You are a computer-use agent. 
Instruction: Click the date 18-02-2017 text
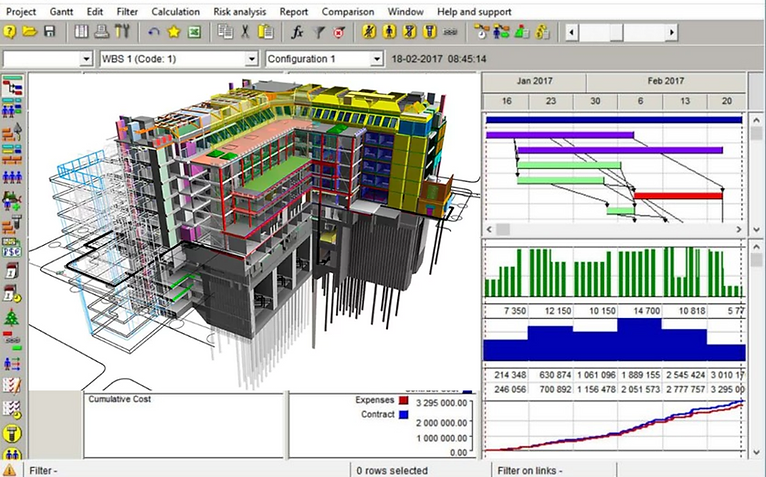(x=417, y=59)
